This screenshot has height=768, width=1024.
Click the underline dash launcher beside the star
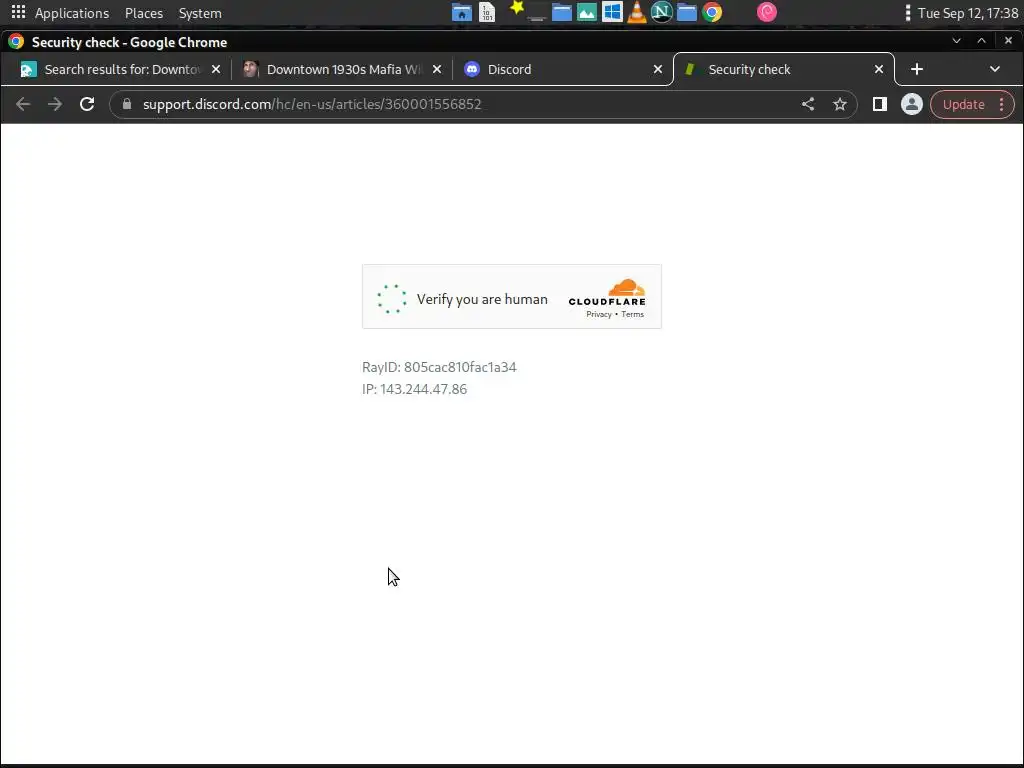coord(537,18)
